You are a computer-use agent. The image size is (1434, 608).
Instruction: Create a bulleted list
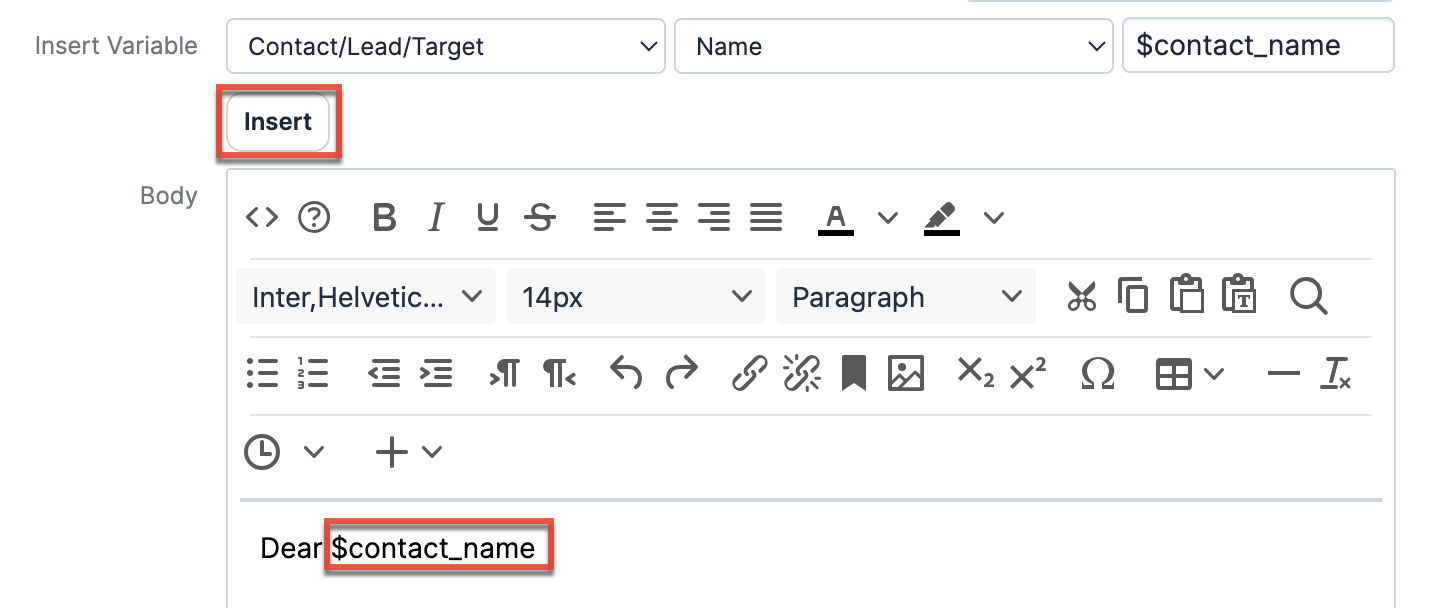pyautogui.click(x=262, y=374)
